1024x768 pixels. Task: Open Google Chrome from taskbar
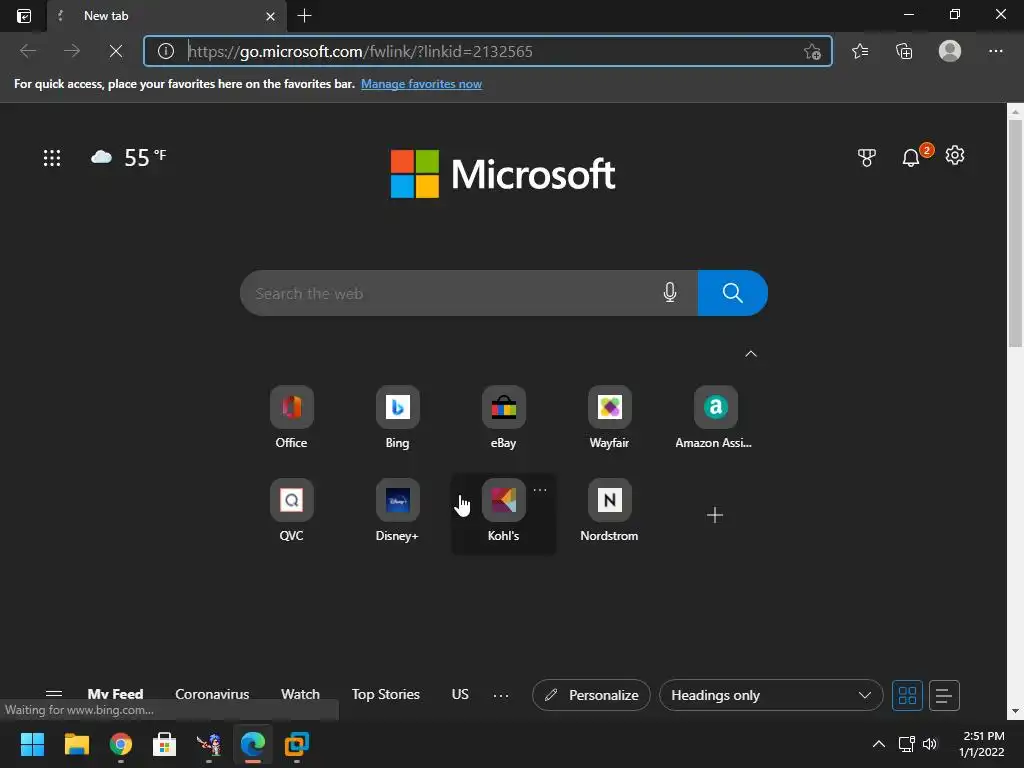(x=121, y=744)
